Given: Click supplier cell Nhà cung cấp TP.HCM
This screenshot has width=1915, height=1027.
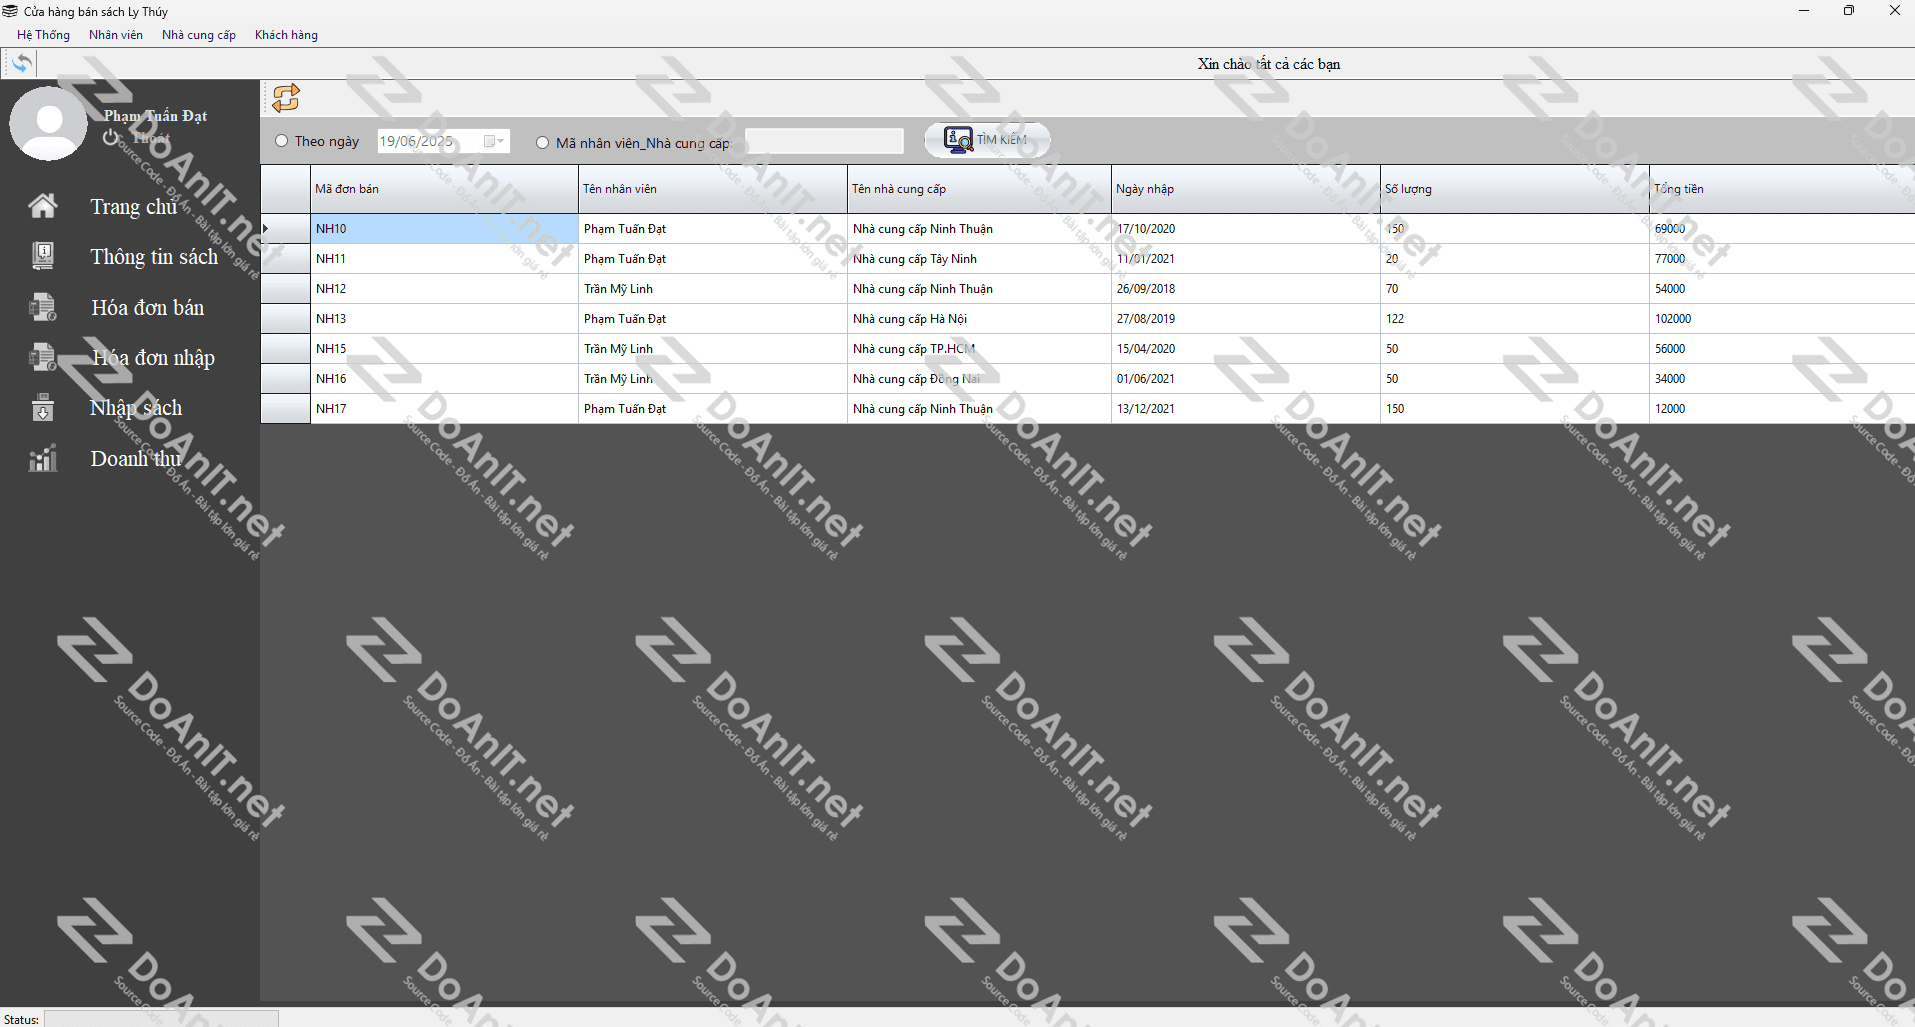Looking at the screenshot, I should (979, 349).
